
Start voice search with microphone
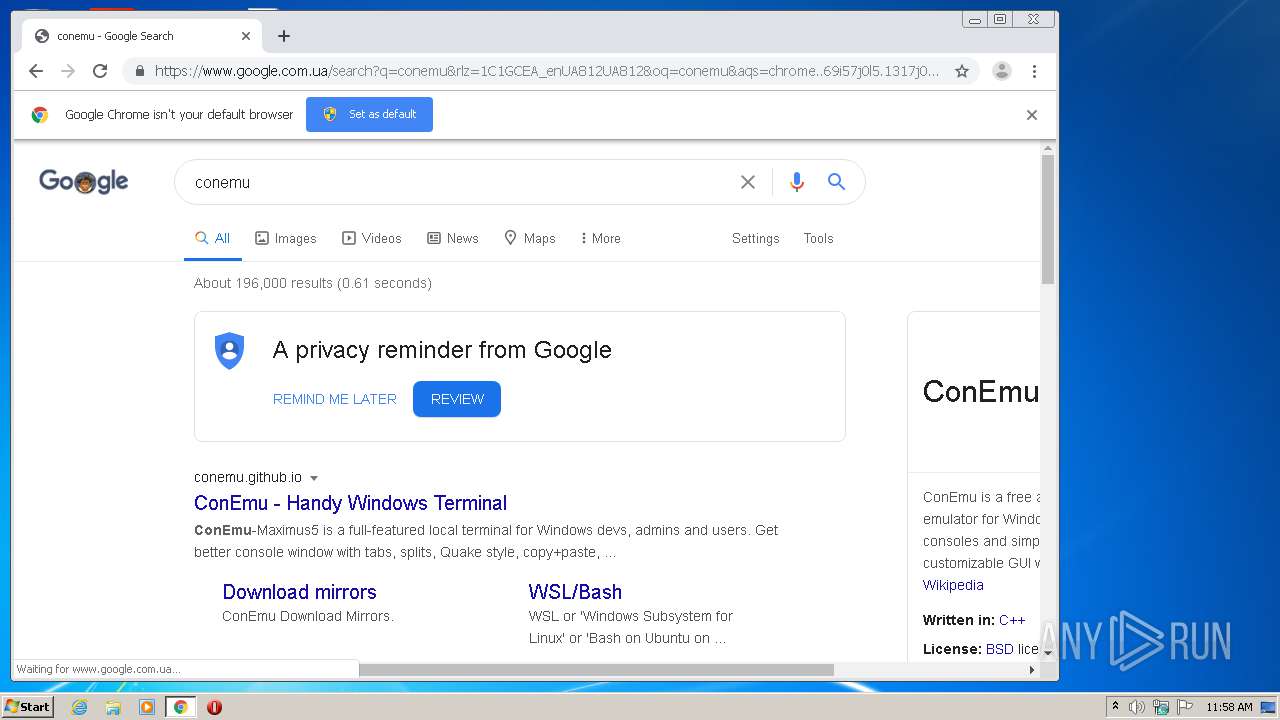pyautogui.click(x=797, y=182)
